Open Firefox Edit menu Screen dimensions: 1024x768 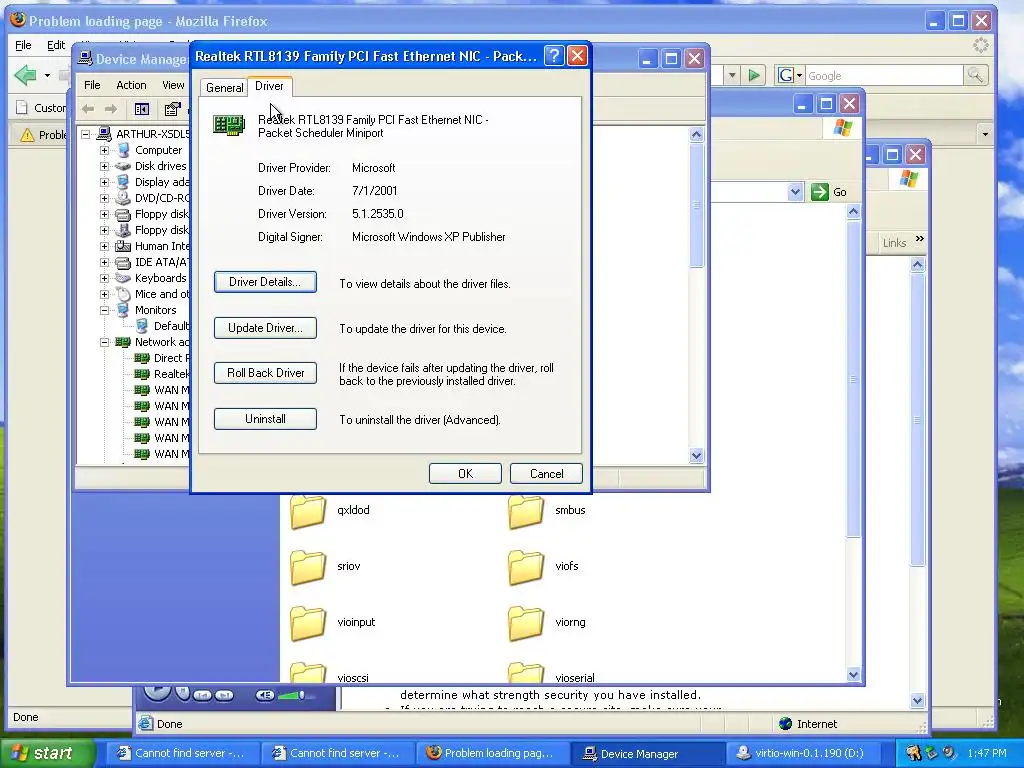point(56,45)
